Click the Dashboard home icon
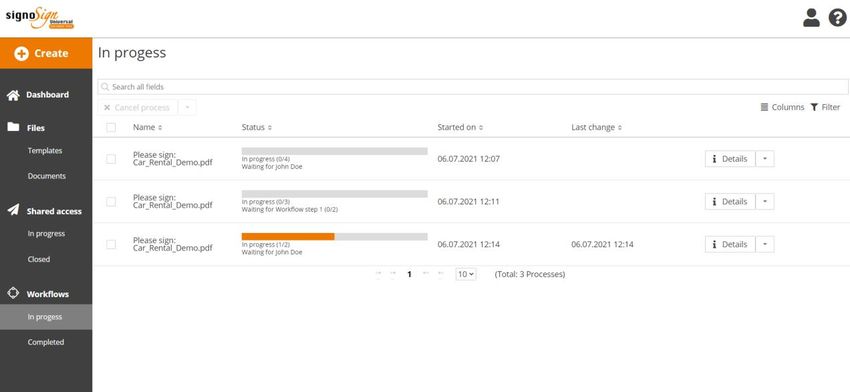Image resolution: width=850 pixels, height=392 pixels. (x=13, y=95)
